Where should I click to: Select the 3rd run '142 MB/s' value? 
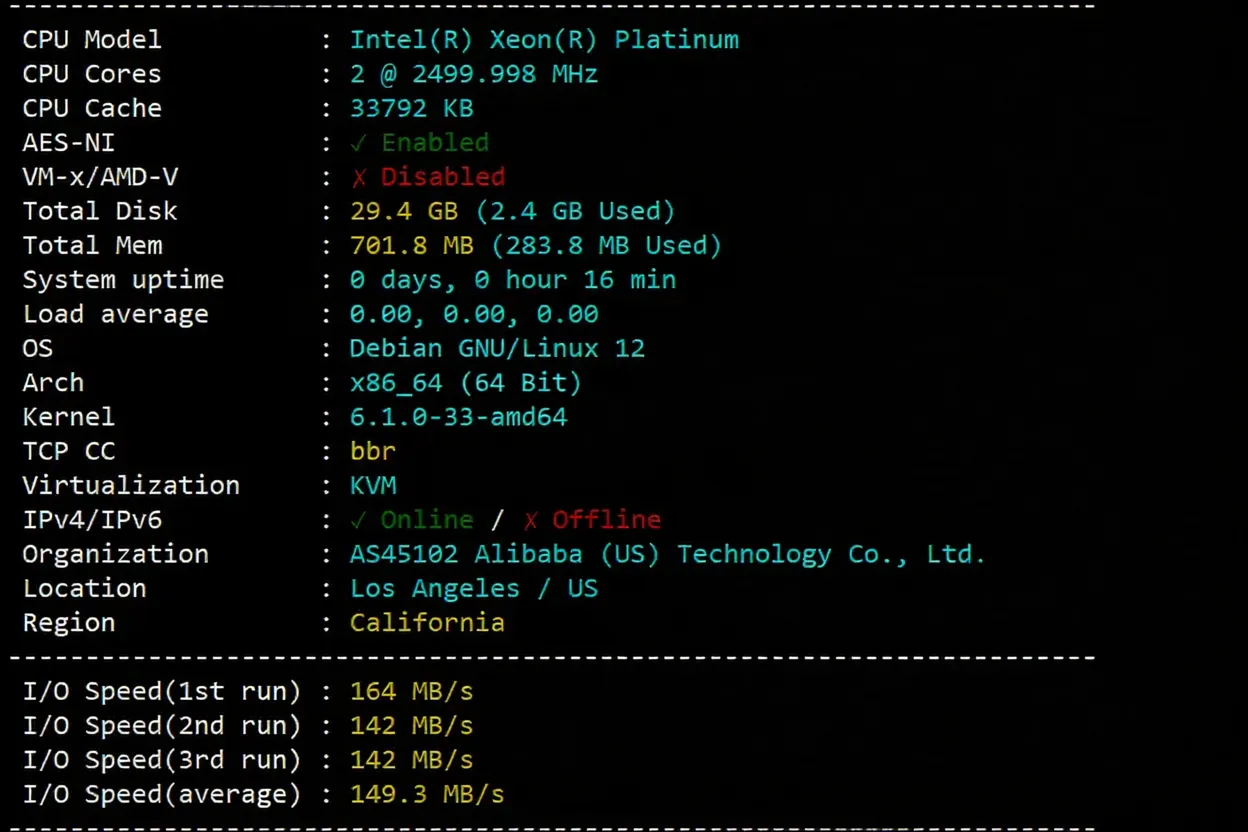click(x=411, y=760)
